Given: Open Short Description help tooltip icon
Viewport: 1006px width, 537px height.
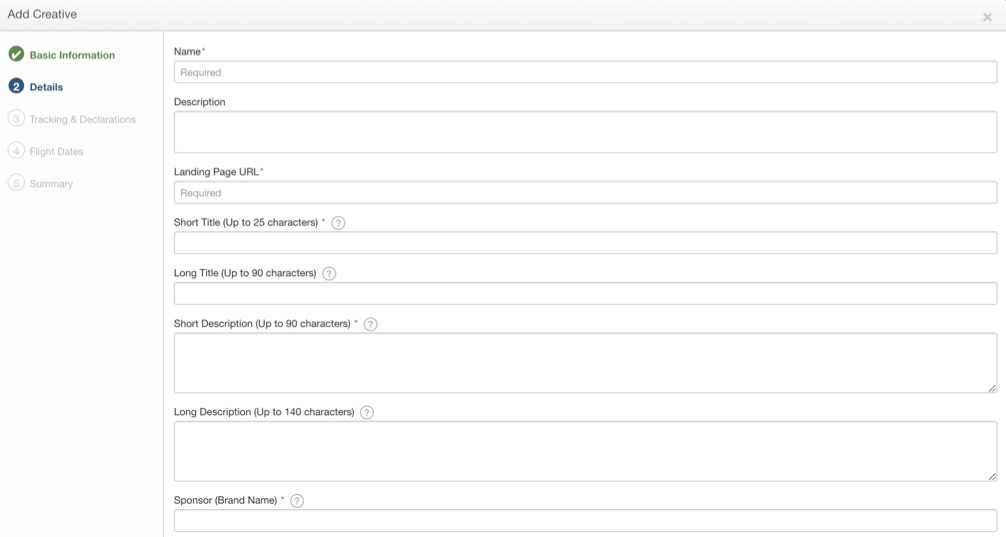Looking at the screenshot, I should coord(370,324).
